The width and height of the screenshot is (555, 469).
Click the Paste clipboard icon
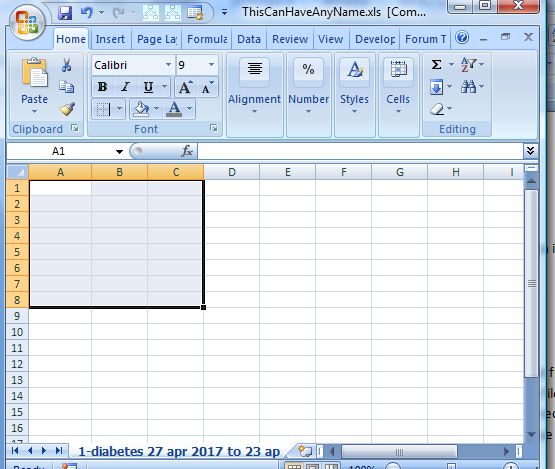[34, 72]
